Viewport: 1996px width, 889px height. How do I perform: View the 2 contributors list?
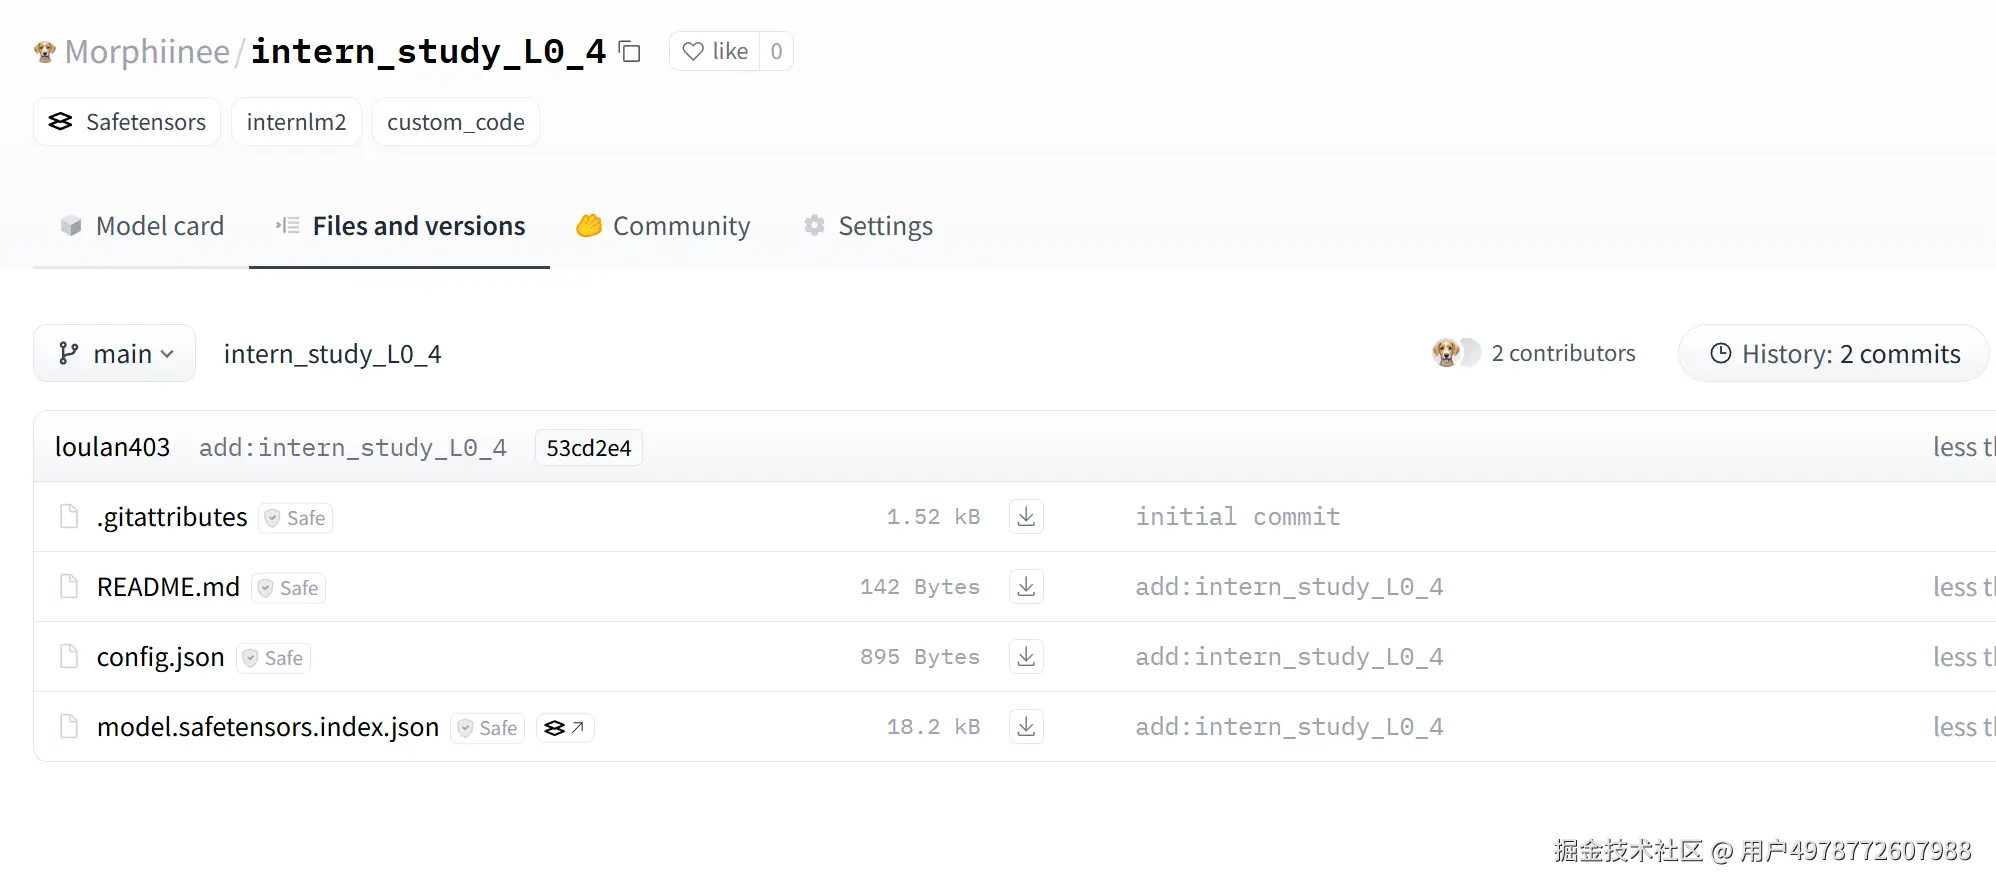coord(1563,353)
